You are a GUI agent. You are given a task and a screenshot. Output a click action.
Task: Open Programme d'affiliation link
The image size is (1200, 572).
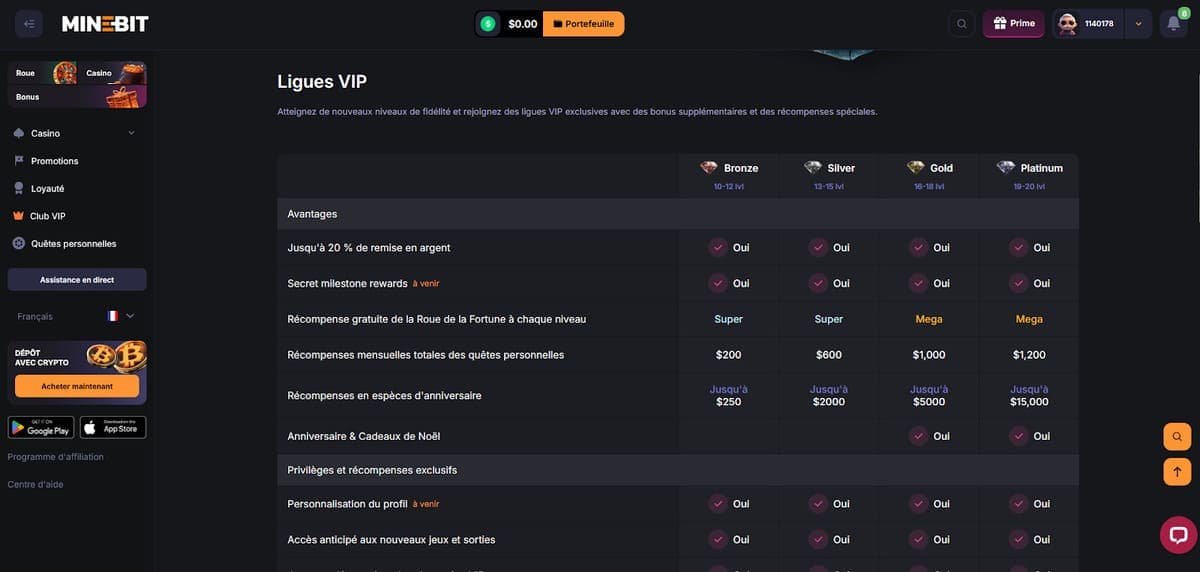[55, 457]
